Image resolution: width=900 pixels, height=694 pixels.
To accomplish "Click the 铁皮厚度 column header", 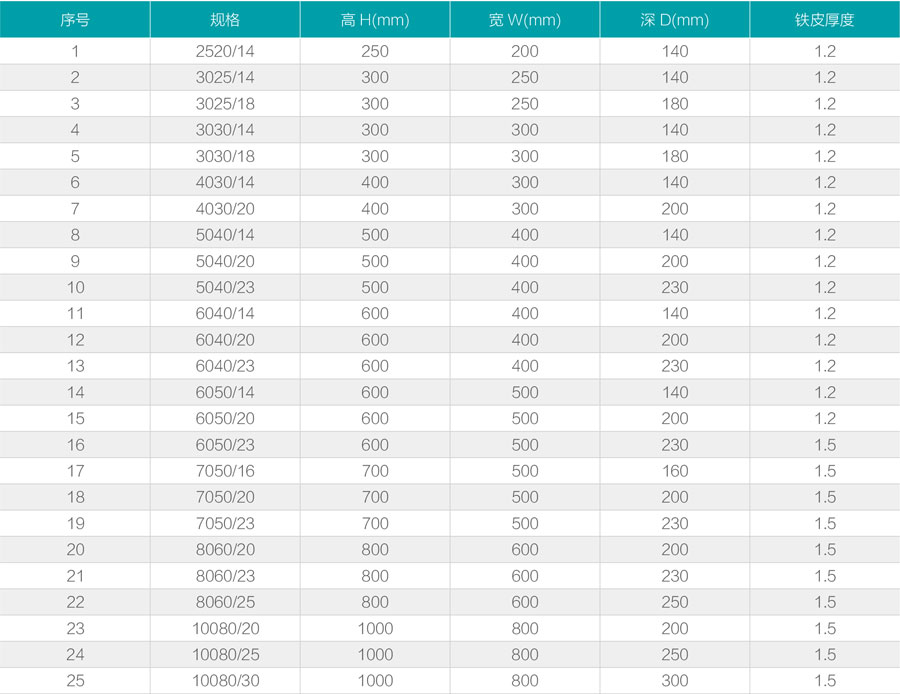I will point(825,20).
